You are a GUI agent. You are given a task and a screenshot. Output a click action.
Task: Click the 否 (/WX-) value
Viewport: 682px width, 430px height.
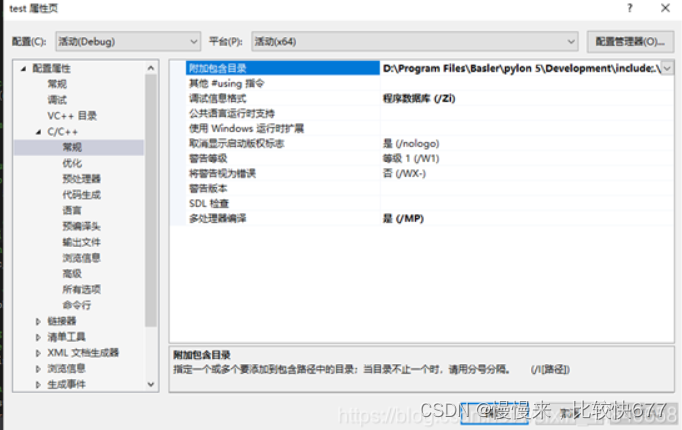[x=404, y=173]
